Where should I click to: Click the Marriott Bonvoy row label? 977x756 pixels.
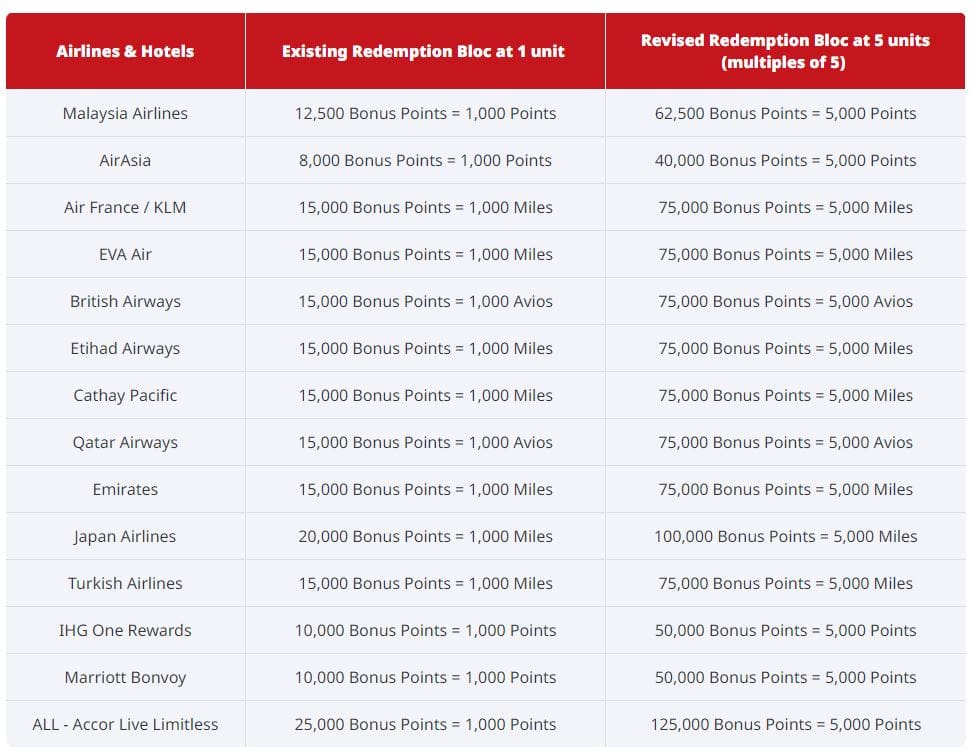pyautogui.click(x=124, y=677)
